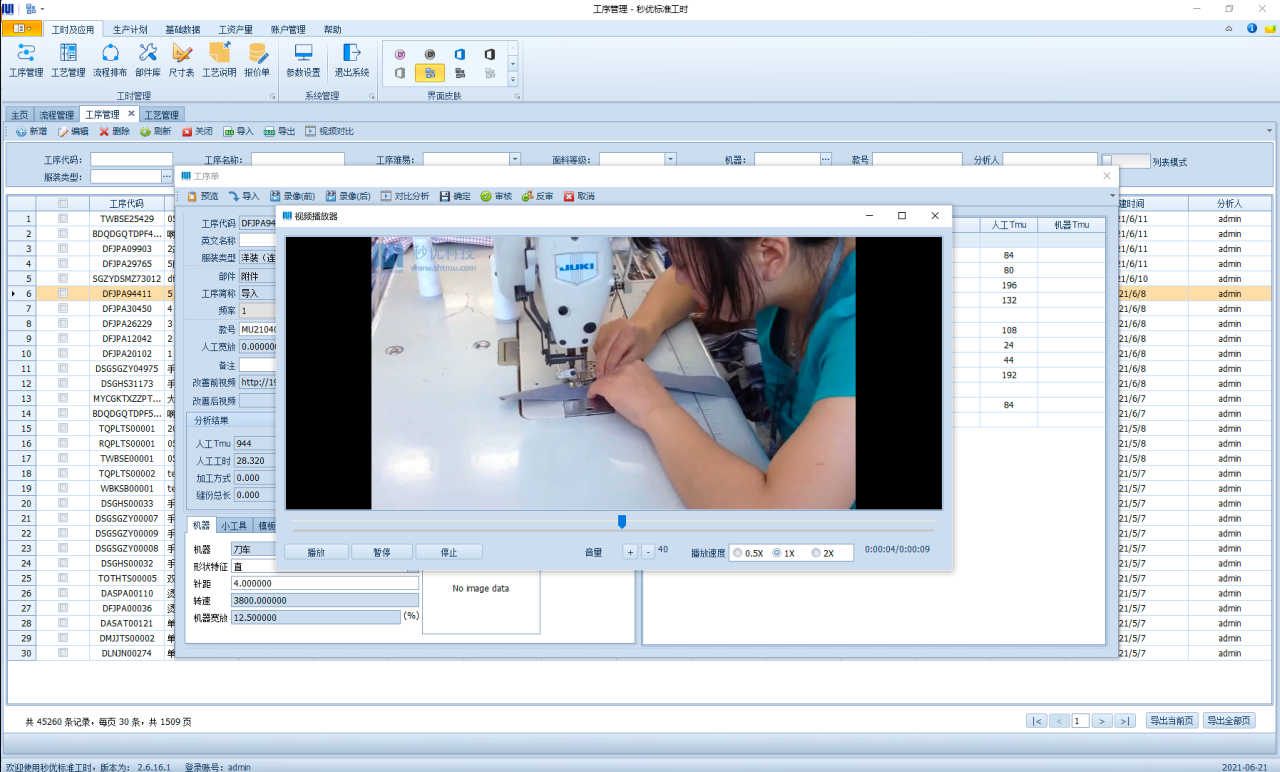Viewport: 1280px width, 772px height.
Task: Switch to the 工艺管理 document tab
Action: click(162, 115)
